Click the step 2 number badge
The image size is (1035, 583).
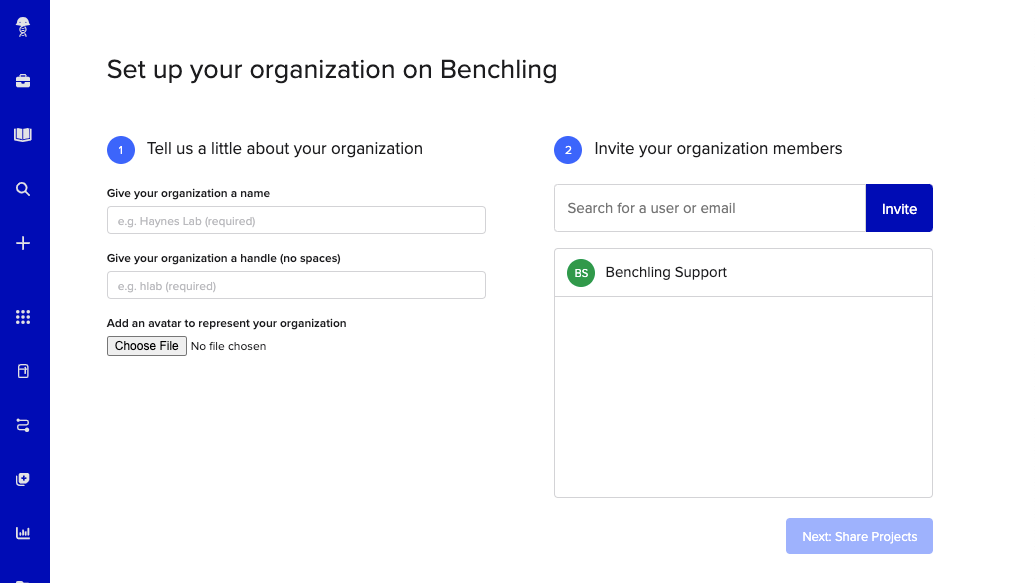tap(568, 150)
